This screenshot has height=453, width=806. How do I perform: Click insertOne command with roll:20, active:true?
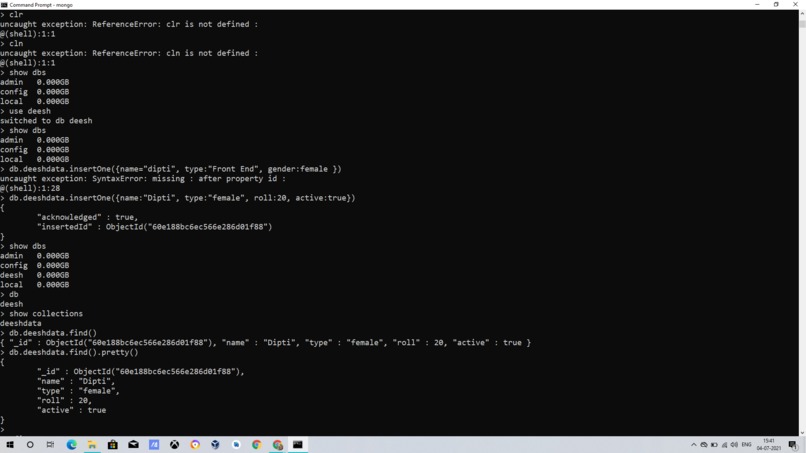(x=178, y=198)
